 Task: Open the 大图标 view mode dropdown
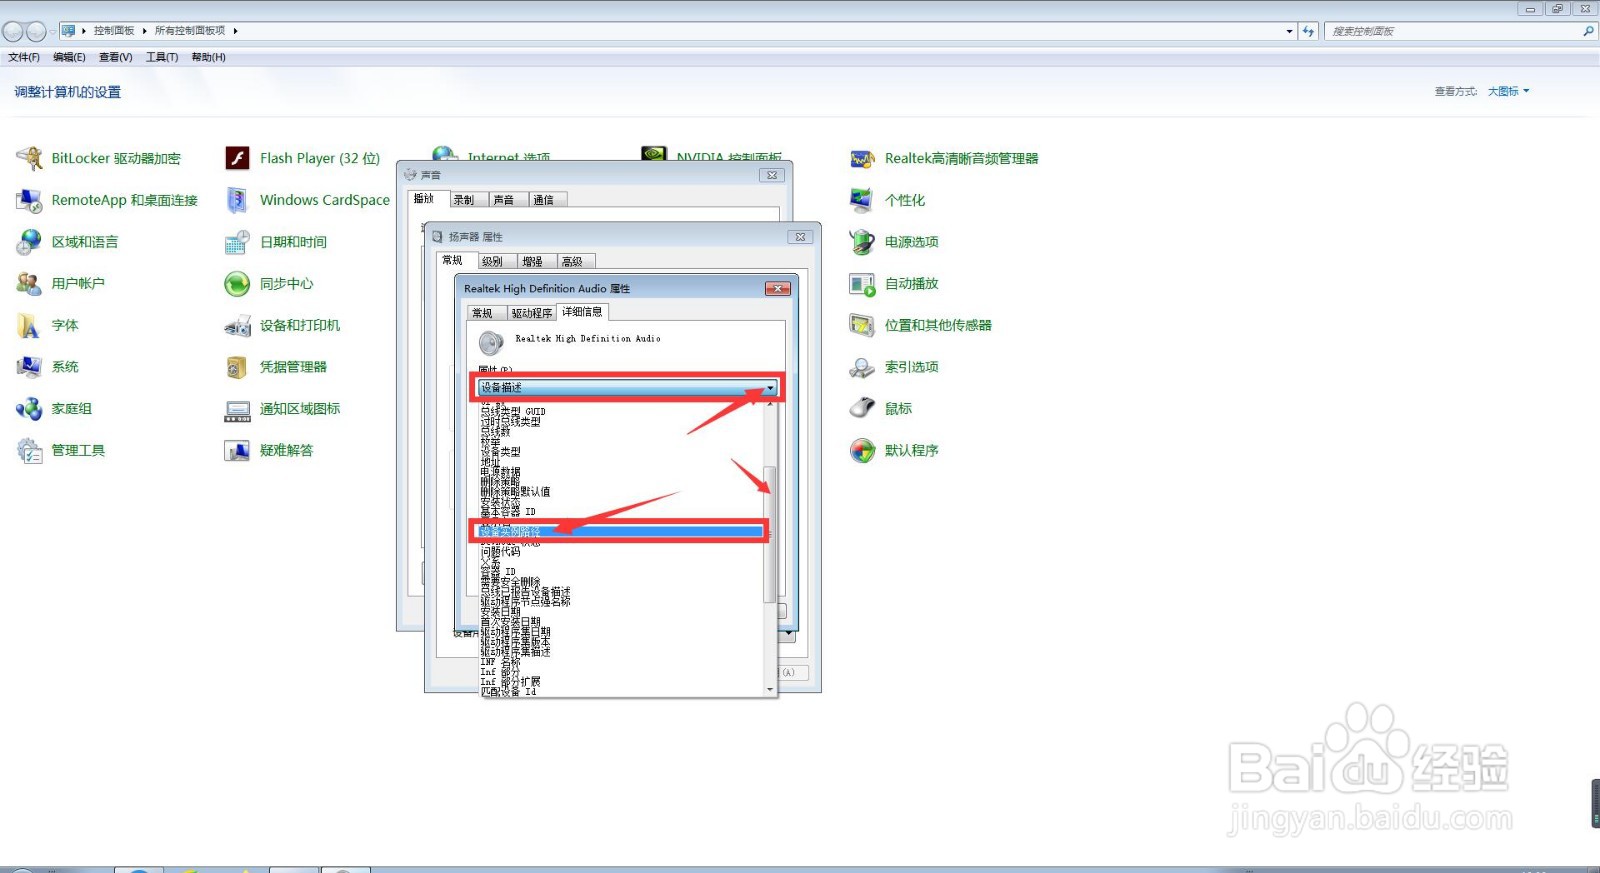1508,91
